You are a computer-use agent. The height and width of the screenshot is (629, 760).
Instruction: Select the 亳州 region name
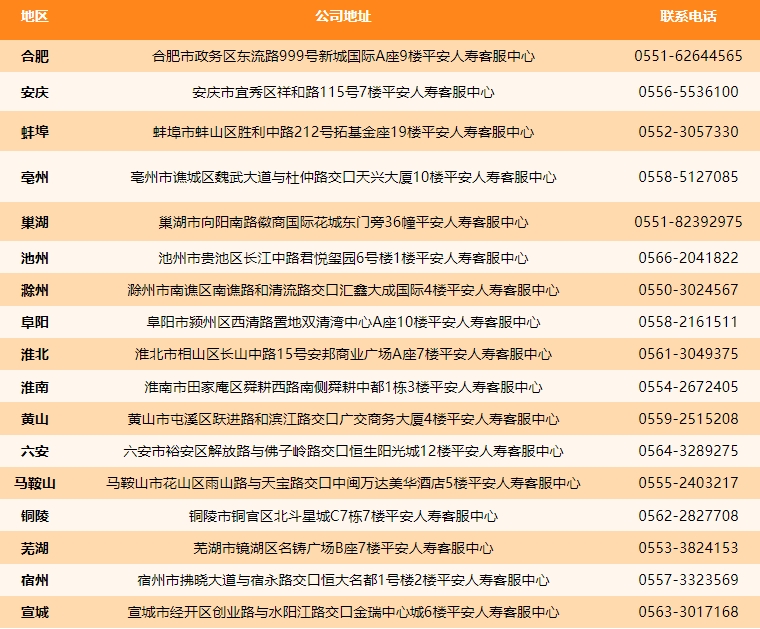pos(35,177)
